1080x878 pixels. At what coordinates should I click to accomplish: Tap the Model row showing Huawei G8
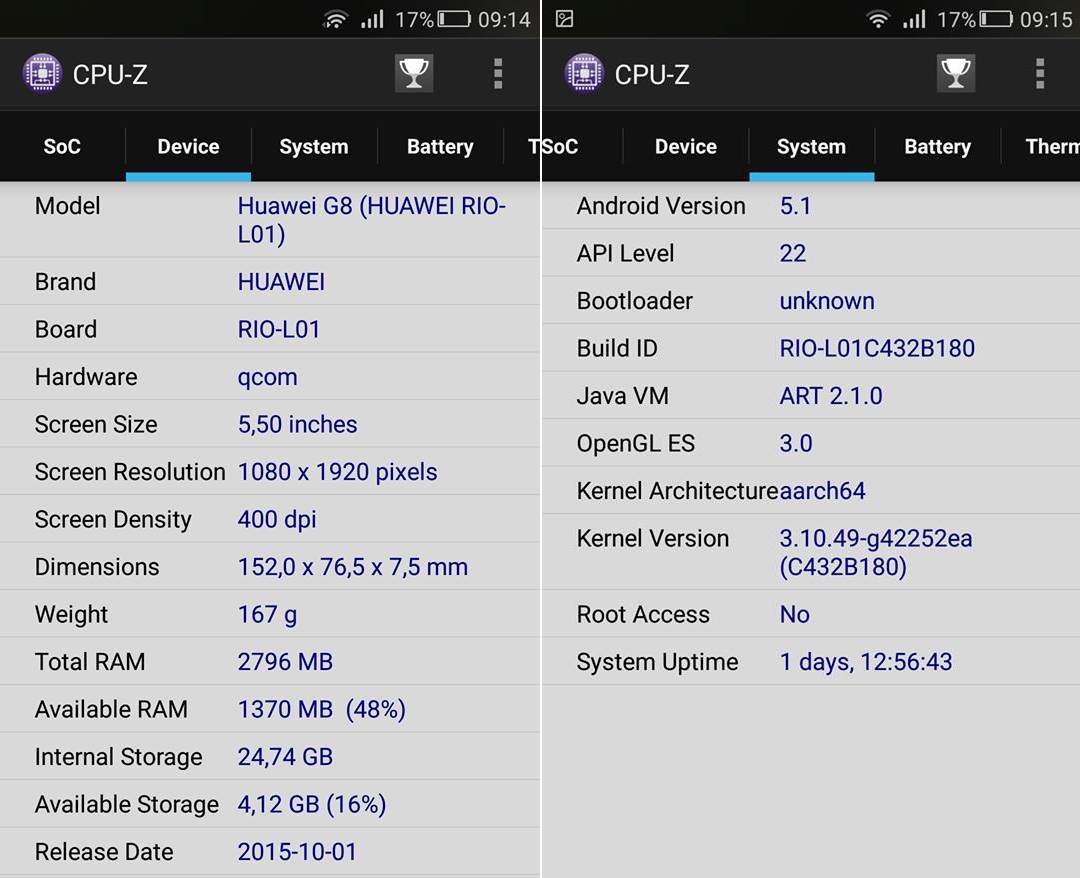270,220
